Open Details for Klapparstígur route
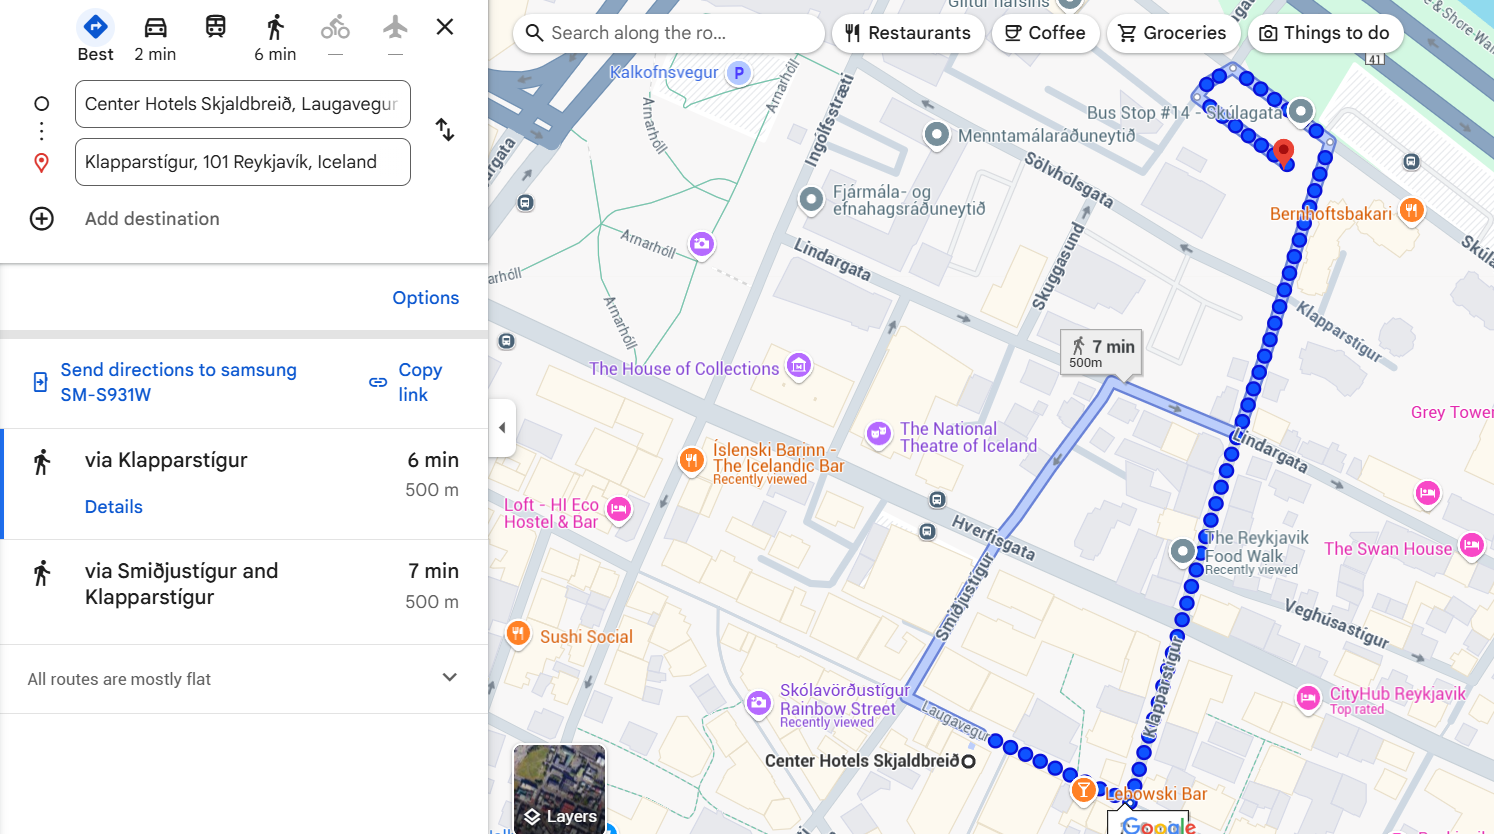The width and height of the screenshot is (1494, 834). tap(114, 507)
